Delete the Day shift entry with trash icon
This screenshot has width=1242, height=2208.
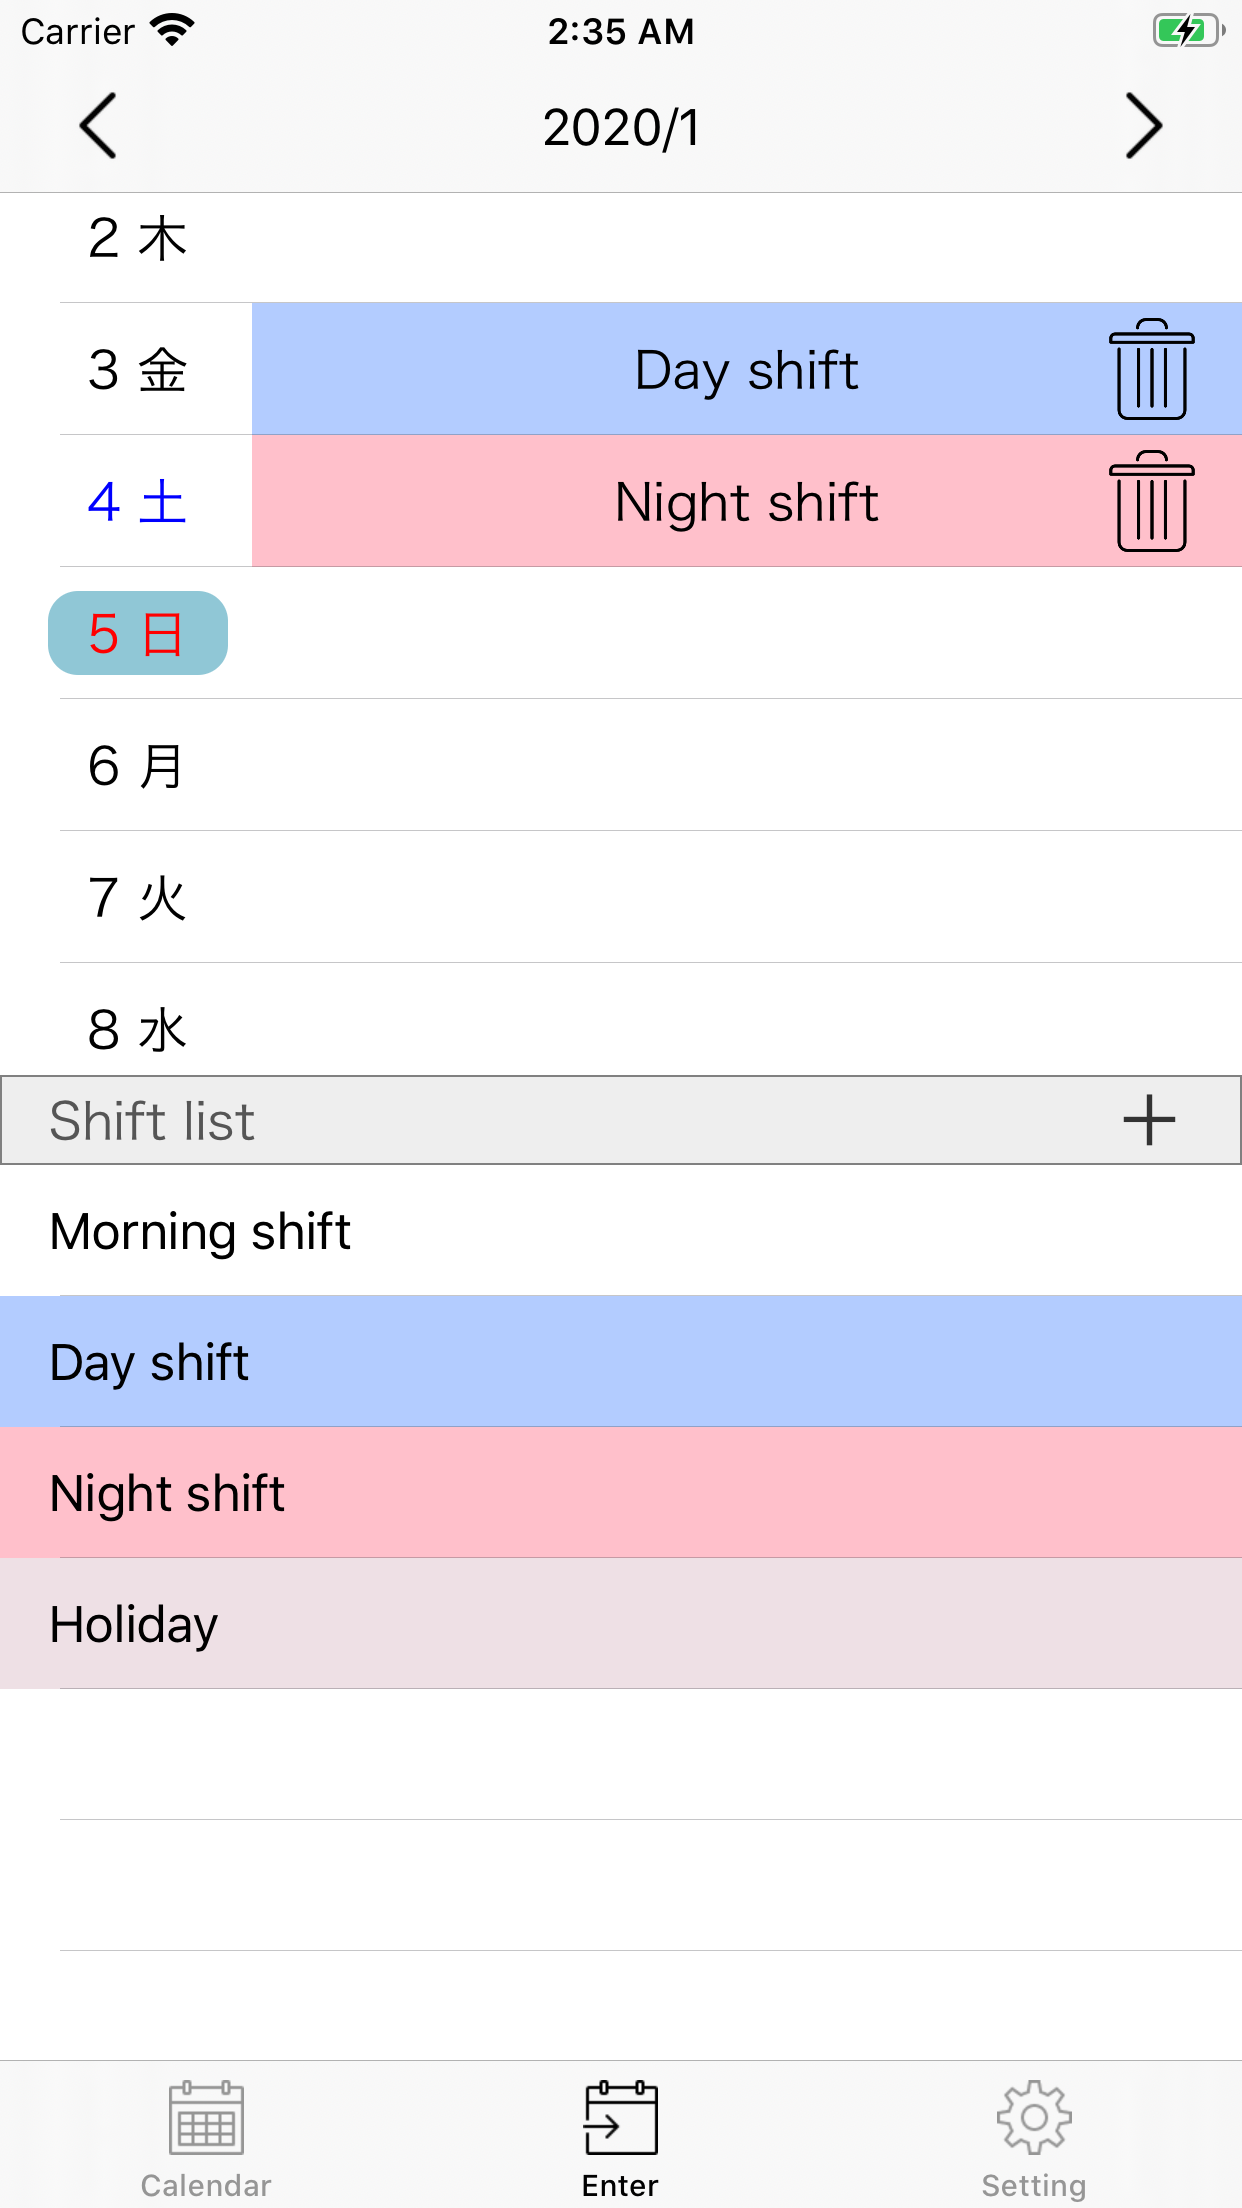coord(1151,369)
